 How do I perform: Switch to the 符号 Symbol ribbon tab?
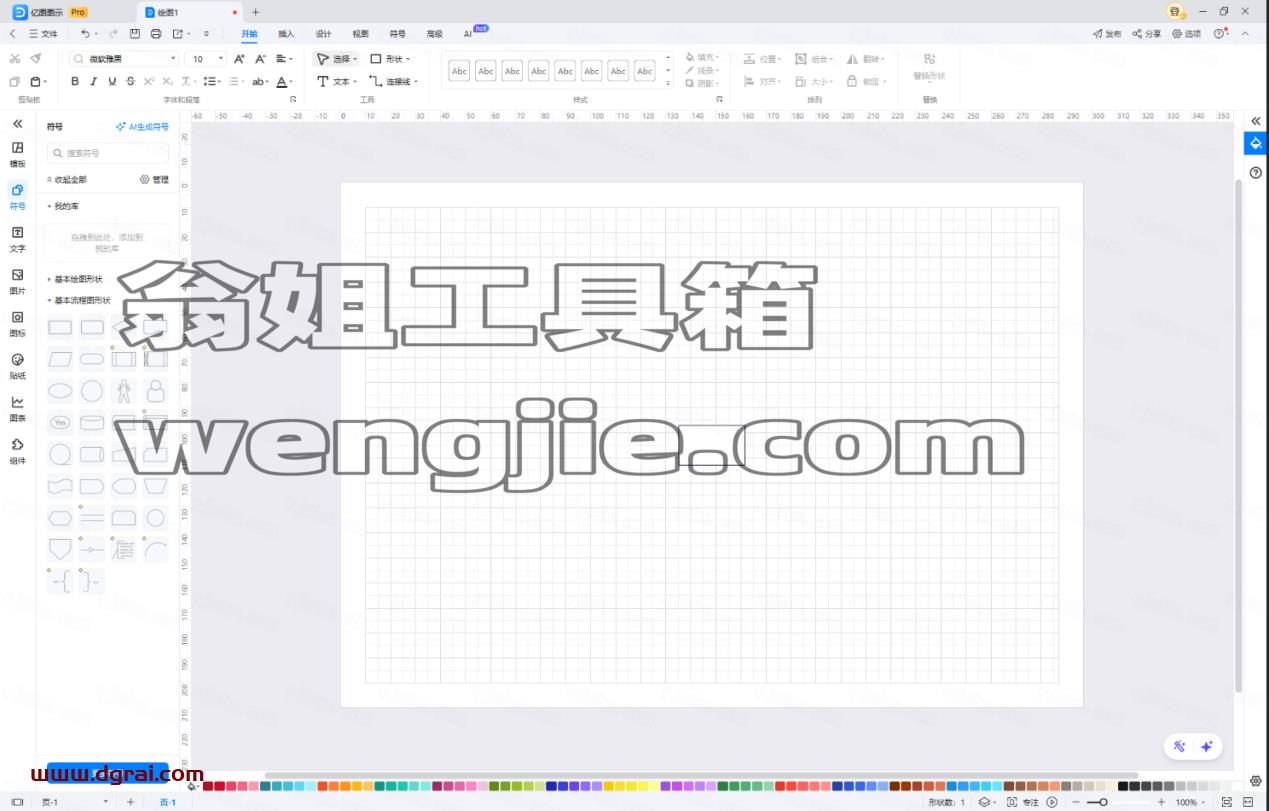coord(397,34)
